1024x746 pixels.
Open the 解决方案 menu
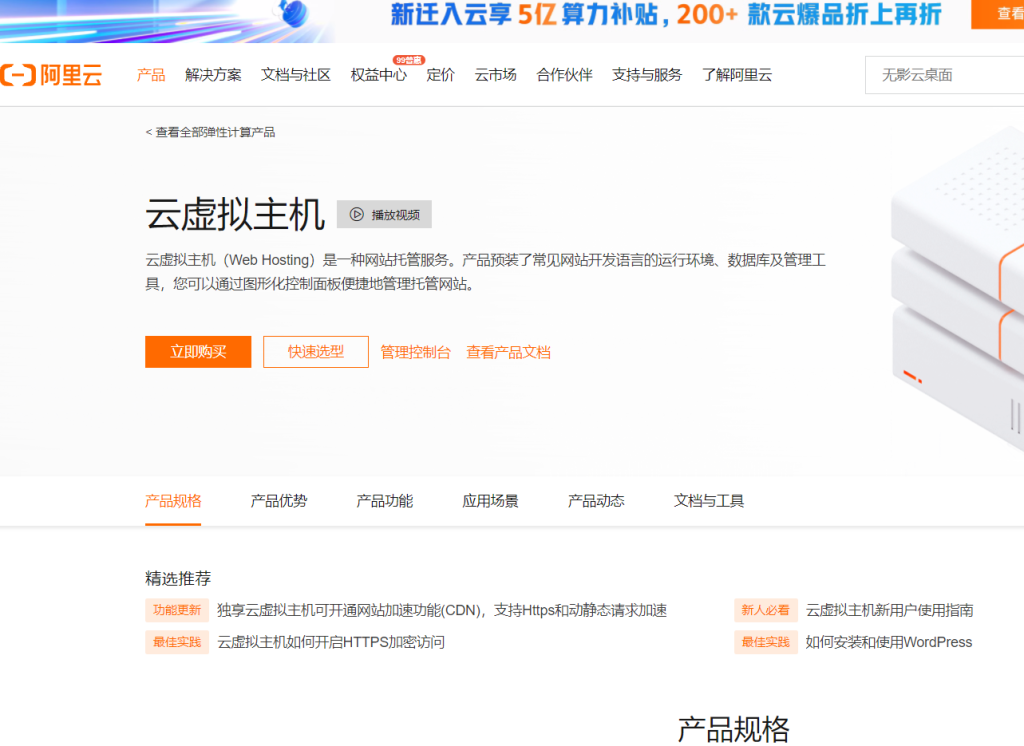[212, 74]
